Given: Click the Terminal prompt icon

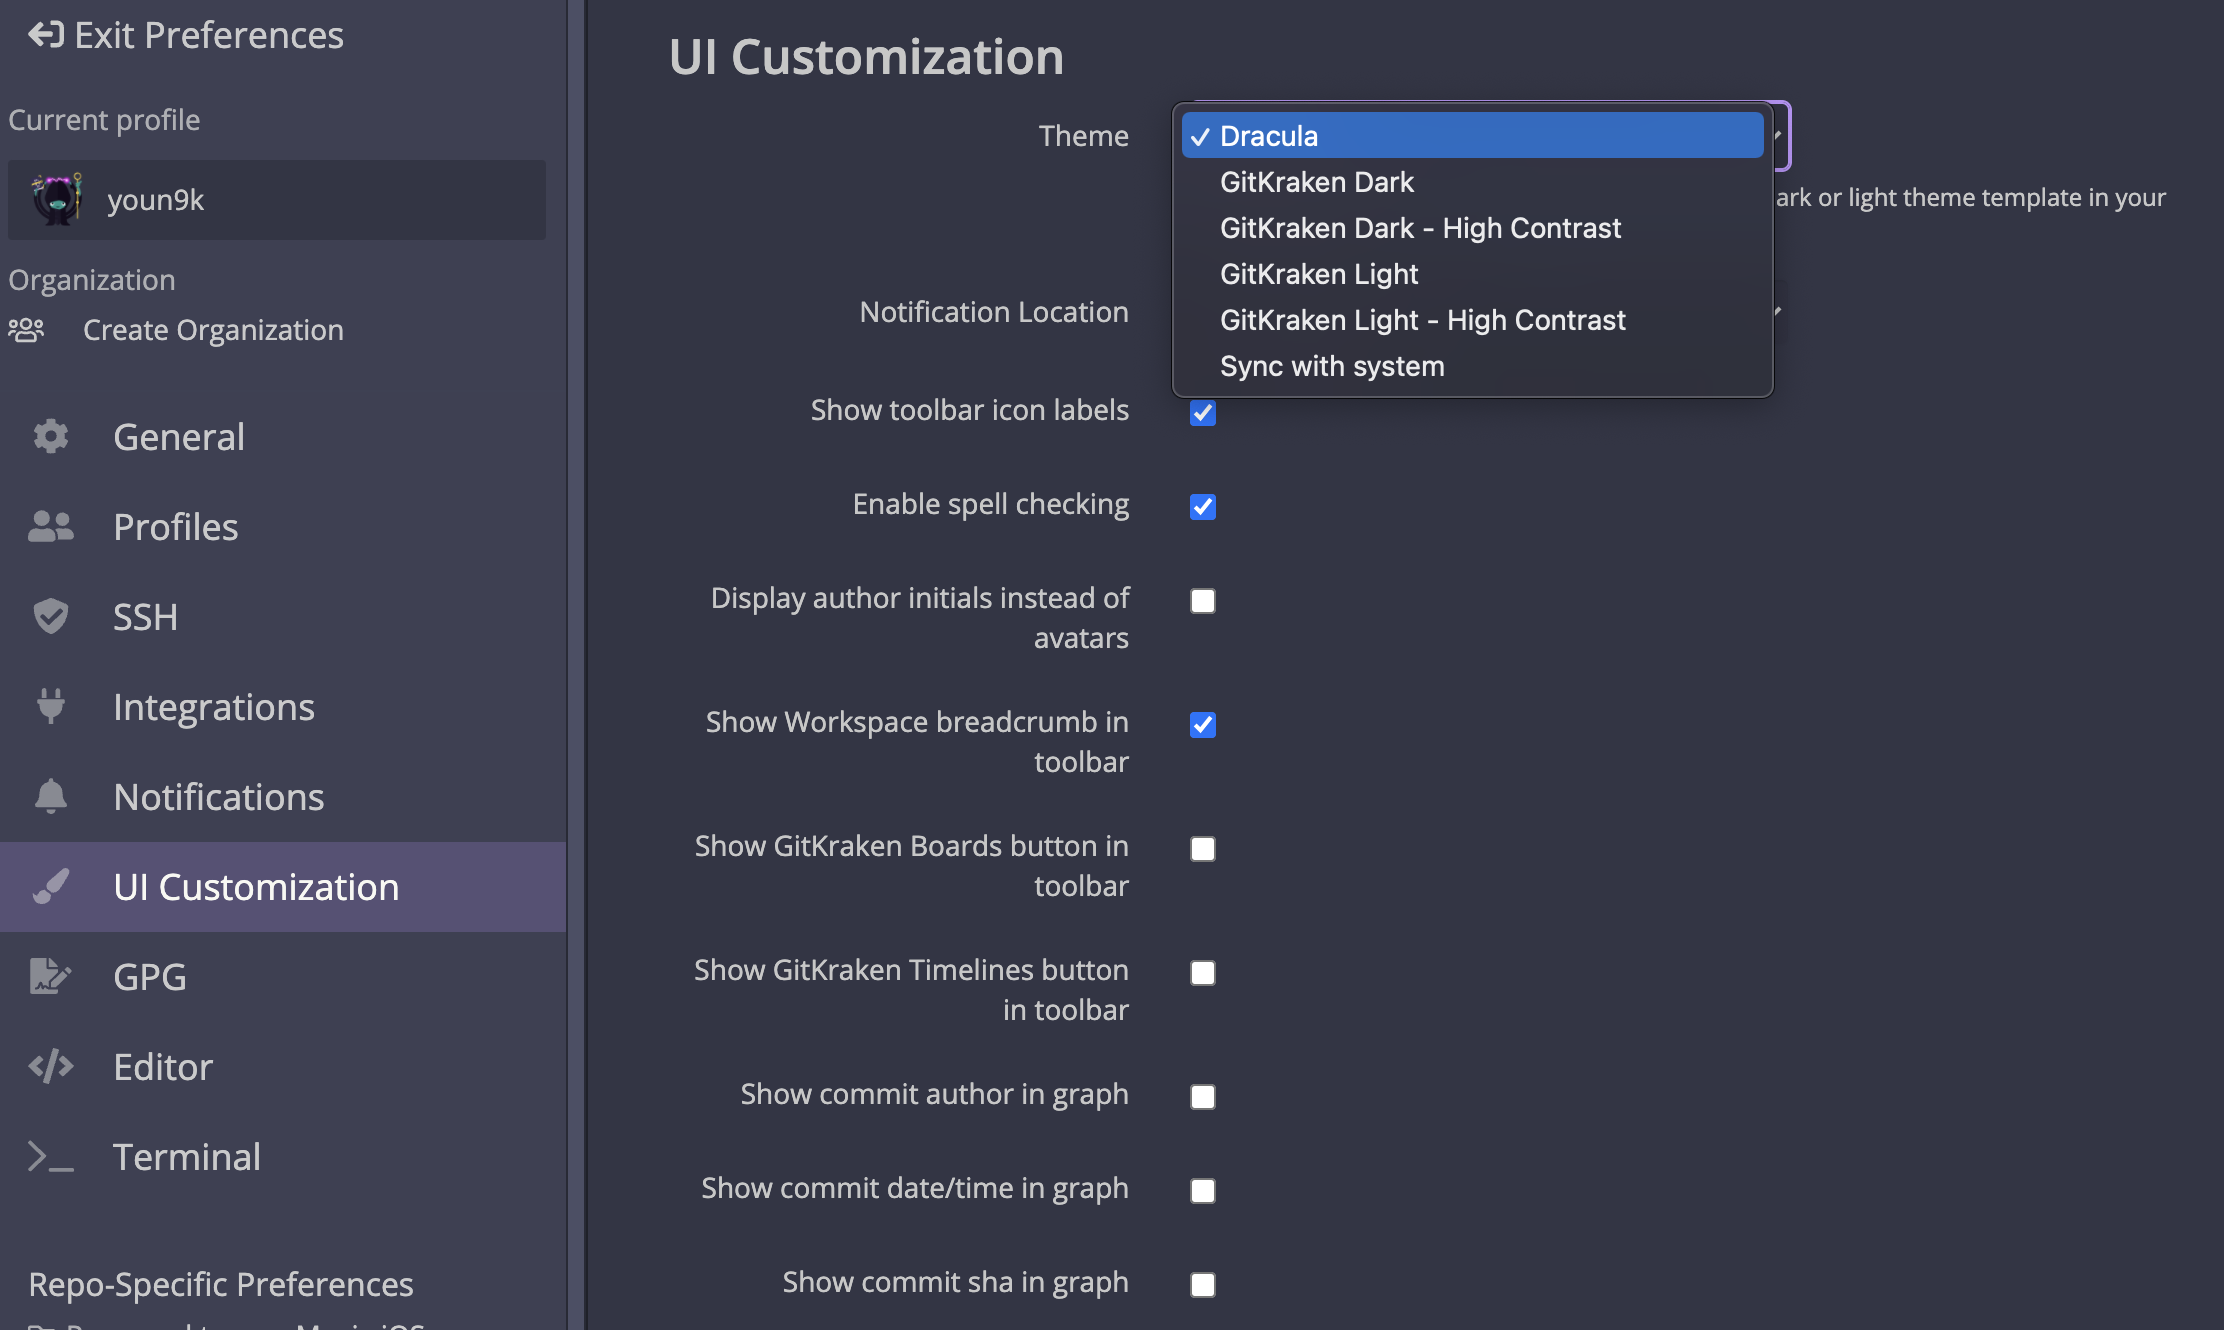Looking at the screenshot, I should (x=50, y=1157).
